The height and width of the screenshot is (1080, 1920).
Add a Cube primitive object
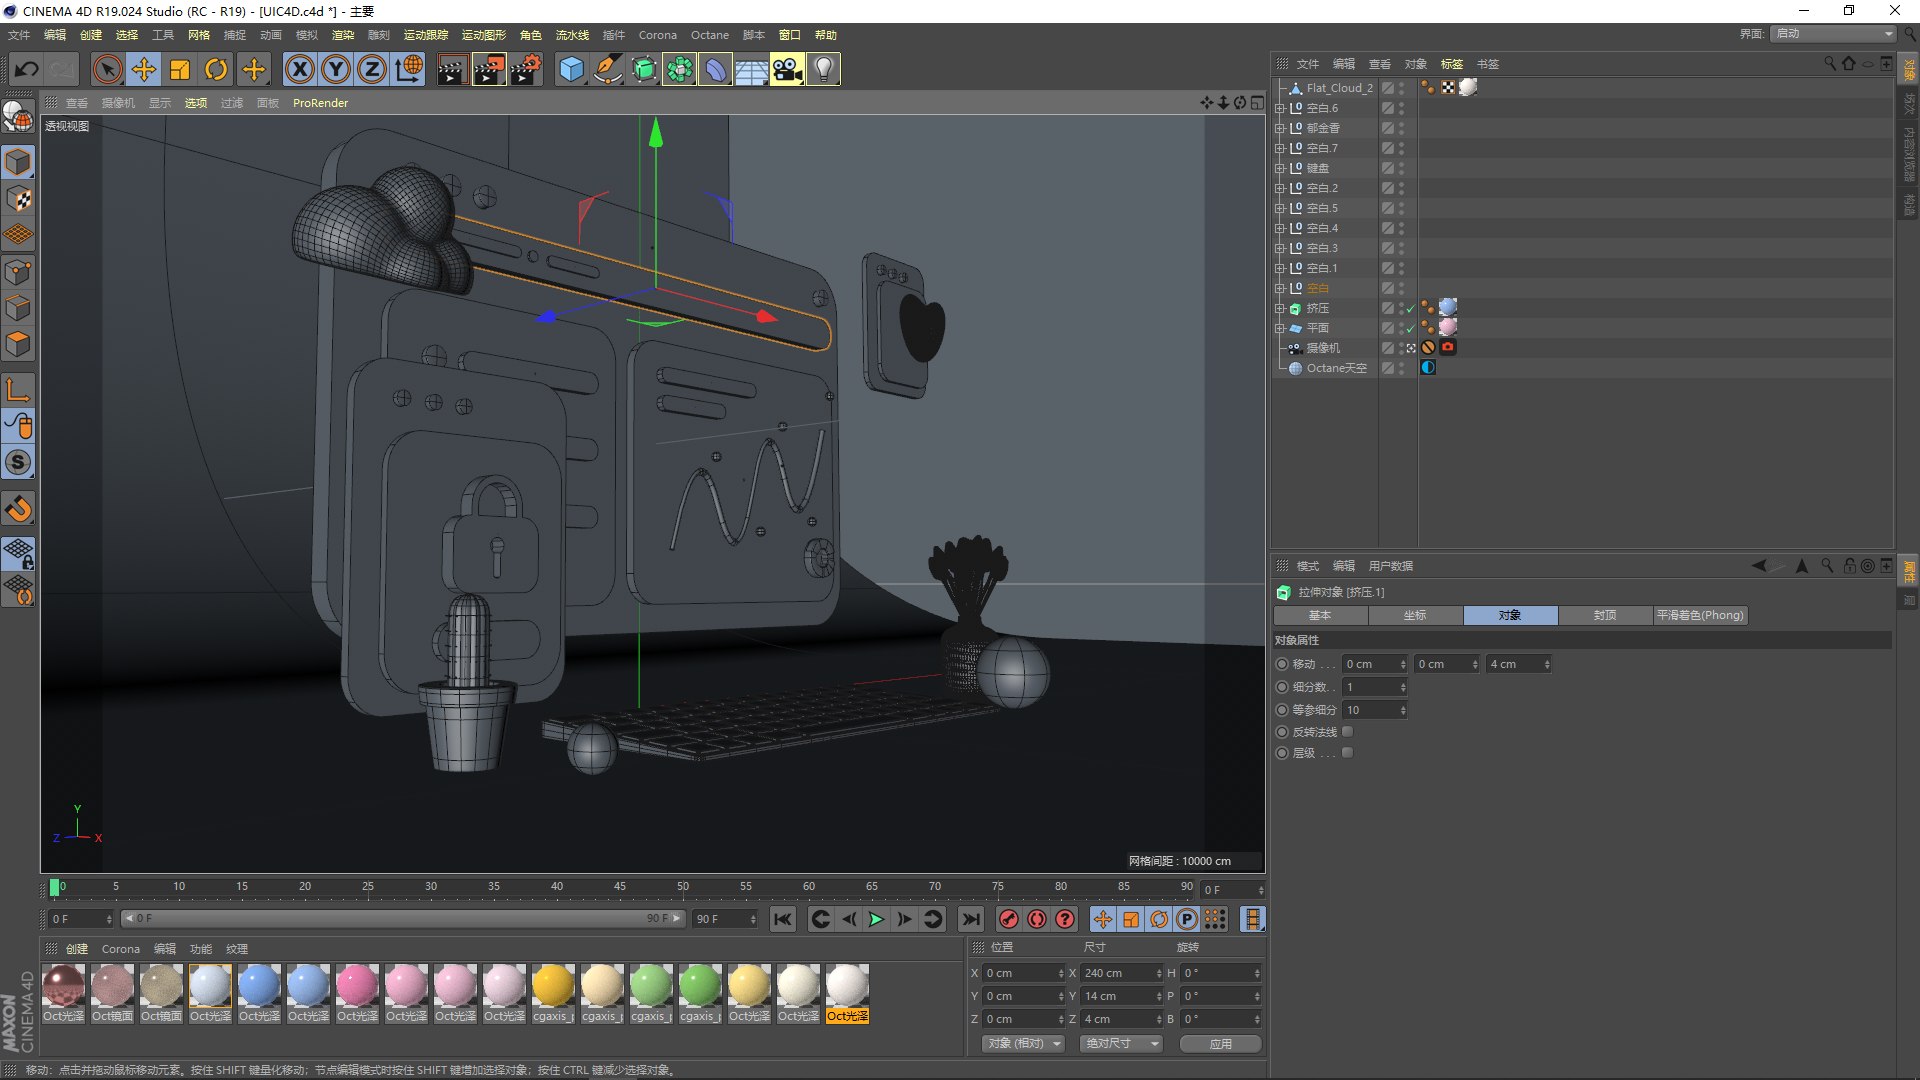coord(571,69)
